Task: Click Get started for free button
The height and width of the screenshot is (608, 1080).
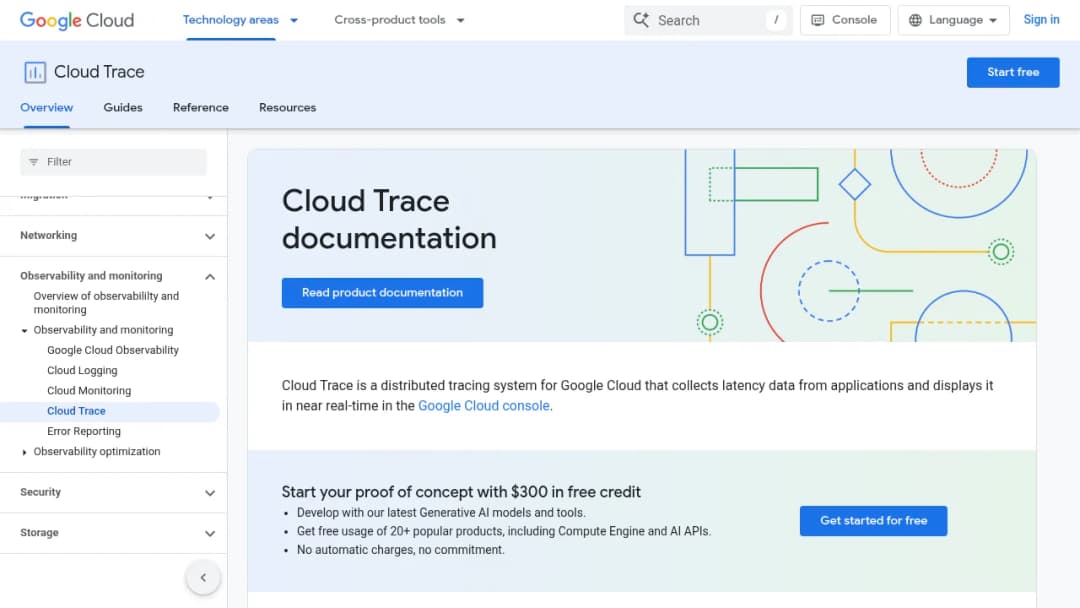Action: coord(873,521)
